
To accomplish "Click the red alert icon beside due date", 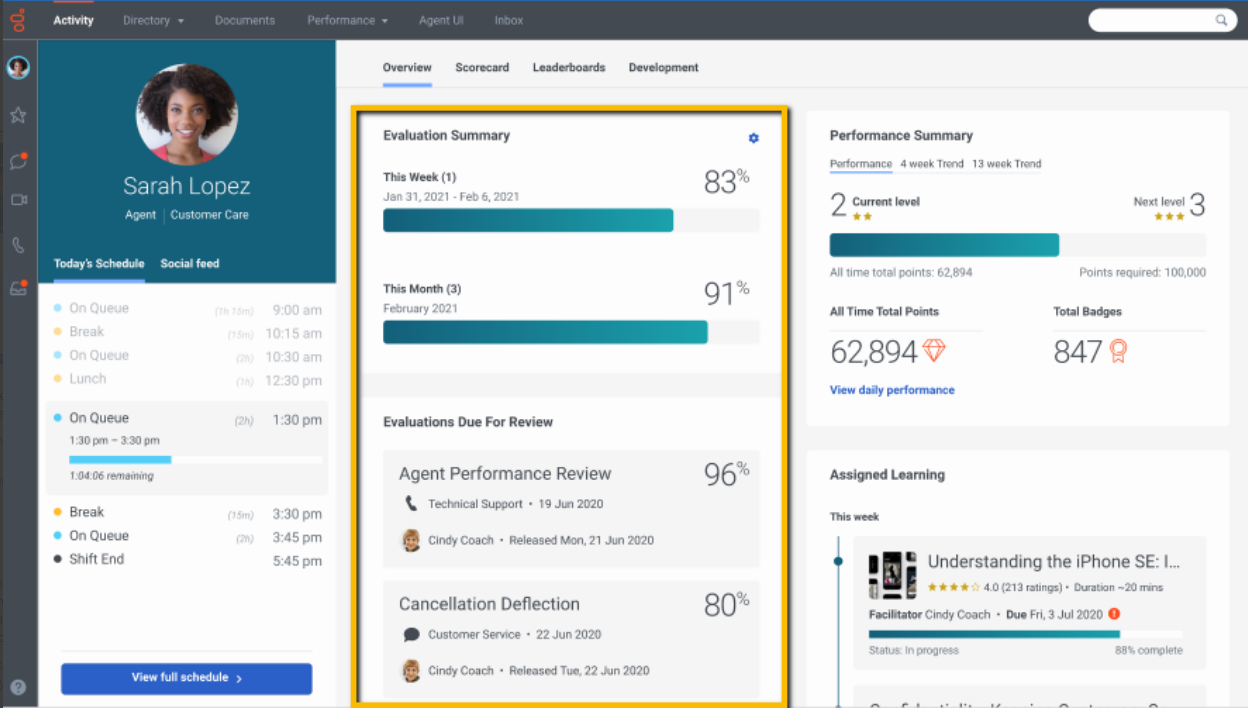I will [1114, 614].
